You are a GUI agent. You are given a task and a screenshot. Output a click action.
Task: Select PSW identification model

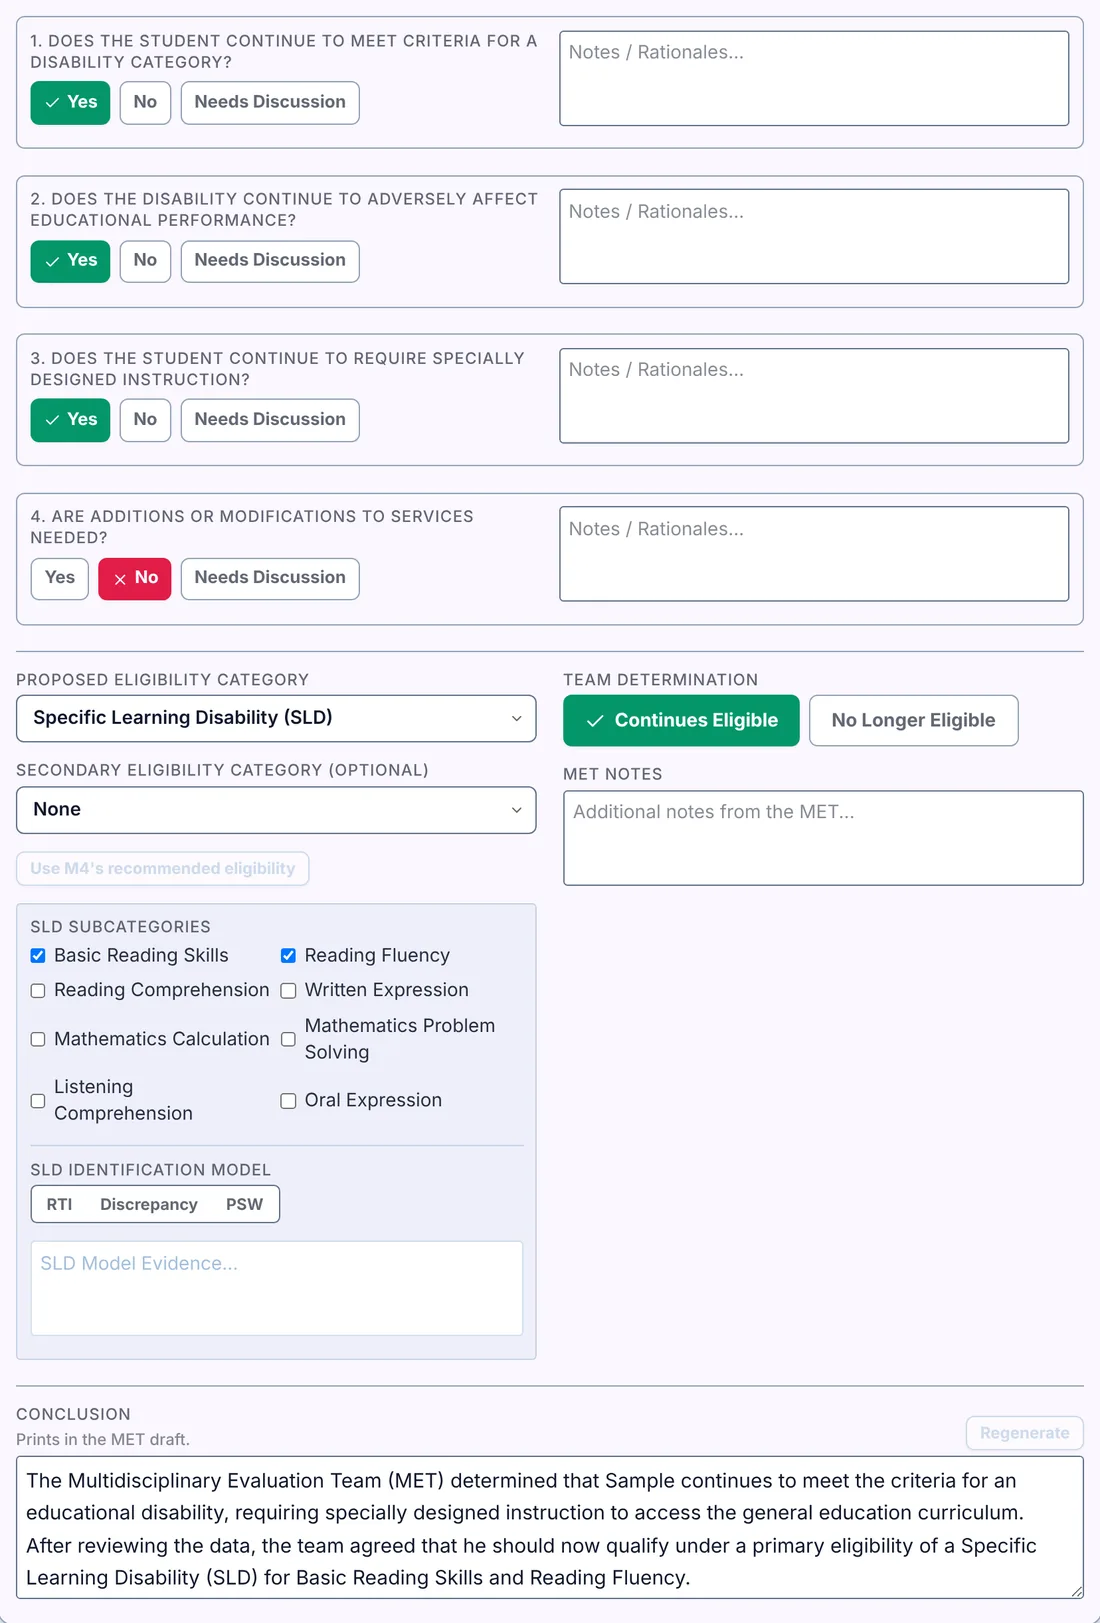[x=244, y=1204]
